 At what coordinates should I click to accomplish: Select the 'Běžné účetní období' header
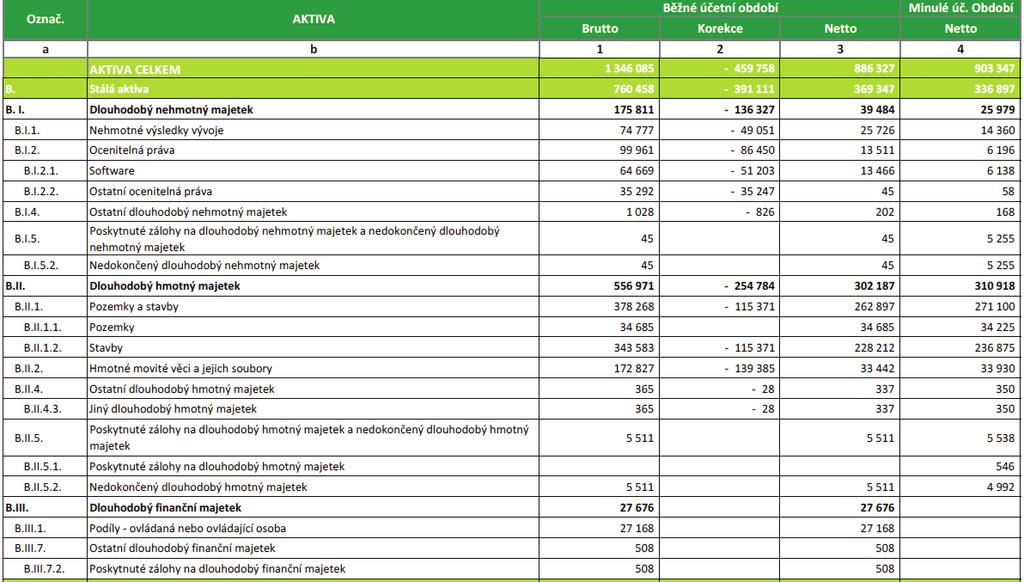tap(720, 8)
